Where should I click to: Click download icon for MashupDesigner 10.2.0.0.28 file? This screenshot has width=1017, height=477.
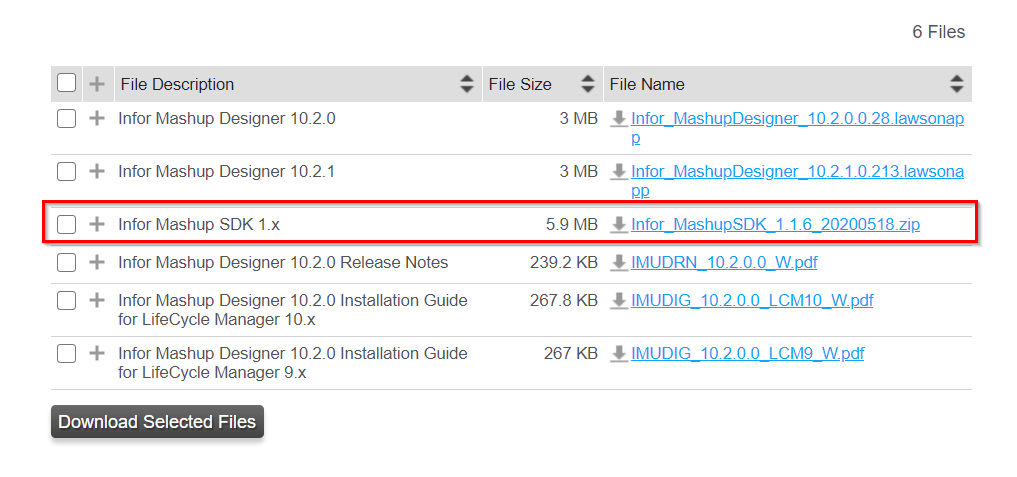point(619,119)
